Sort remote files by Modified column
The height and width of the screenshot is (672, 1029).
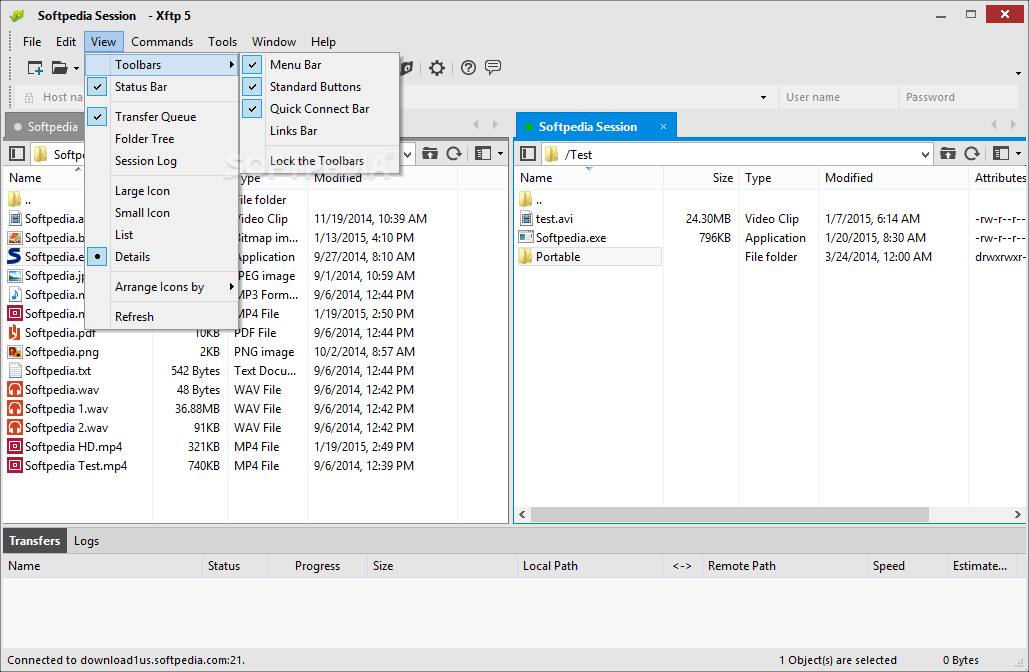892,178
